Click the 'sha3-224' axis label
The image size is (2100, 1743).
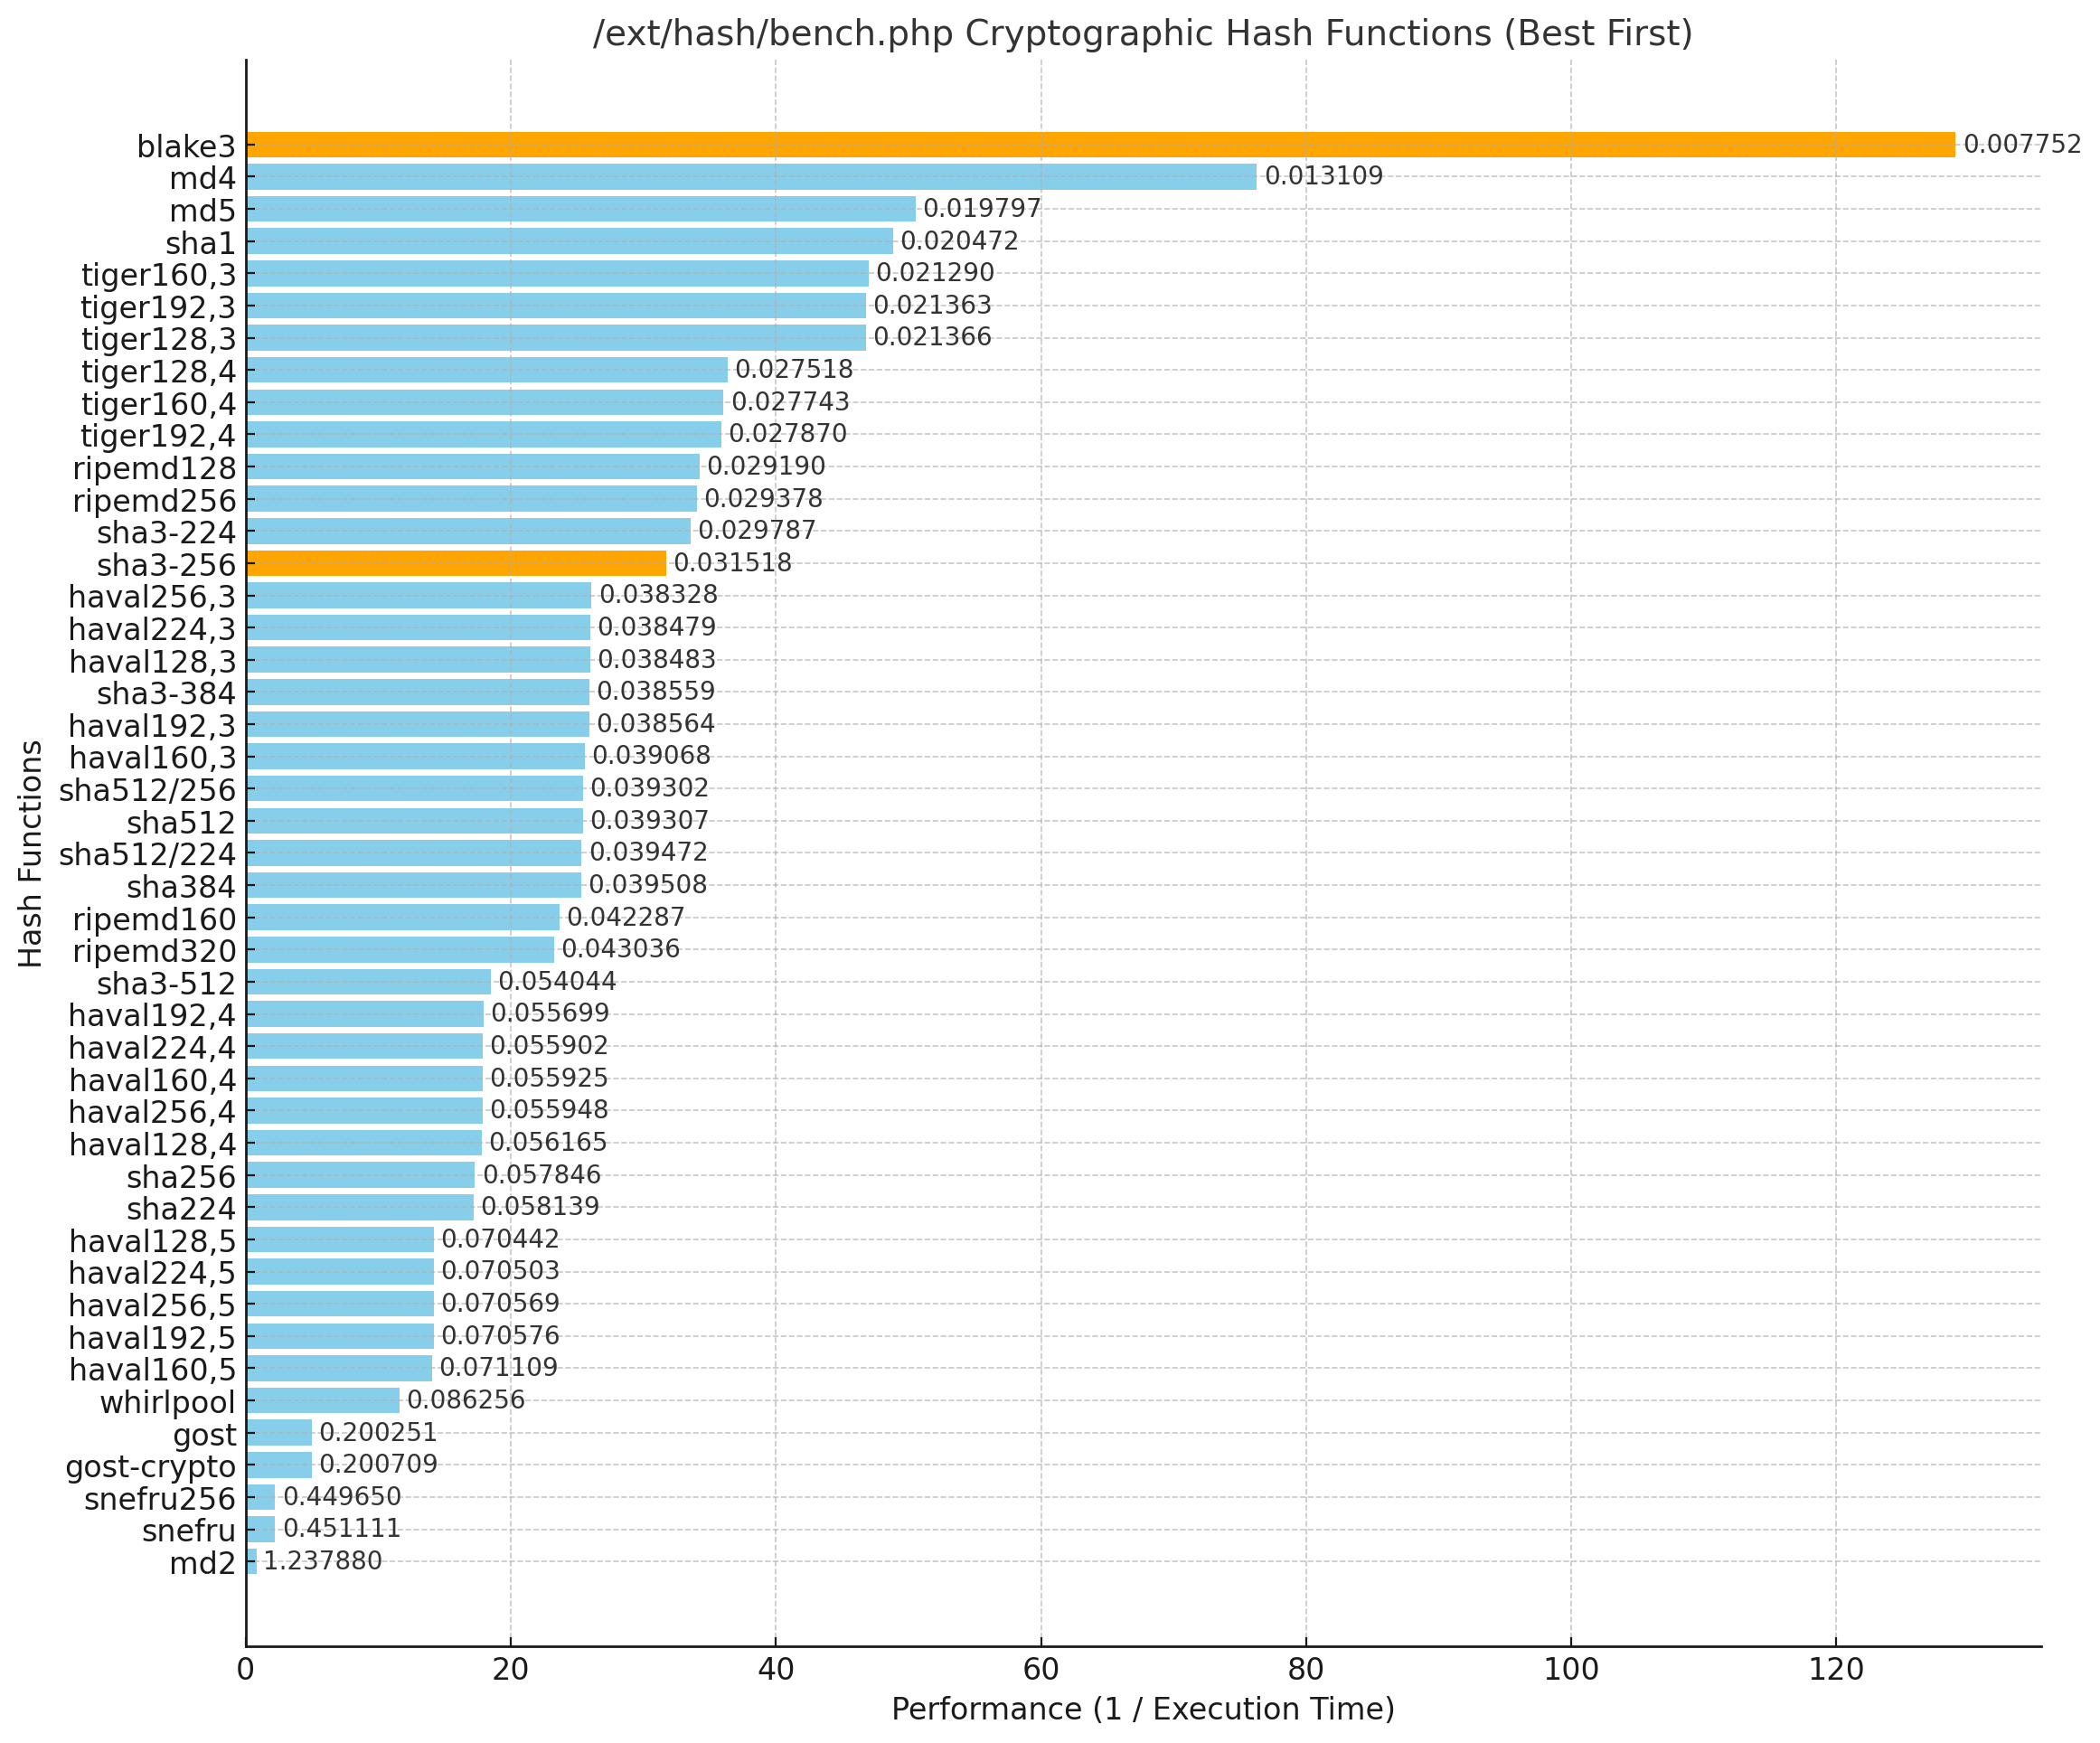[x=167, y=532]
